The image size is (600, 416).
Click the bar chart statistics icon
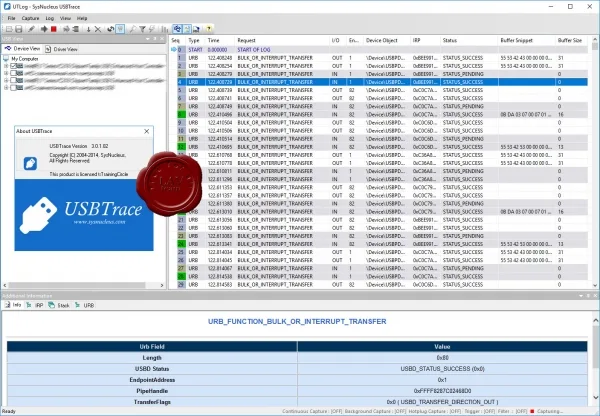tap(165, 29)
